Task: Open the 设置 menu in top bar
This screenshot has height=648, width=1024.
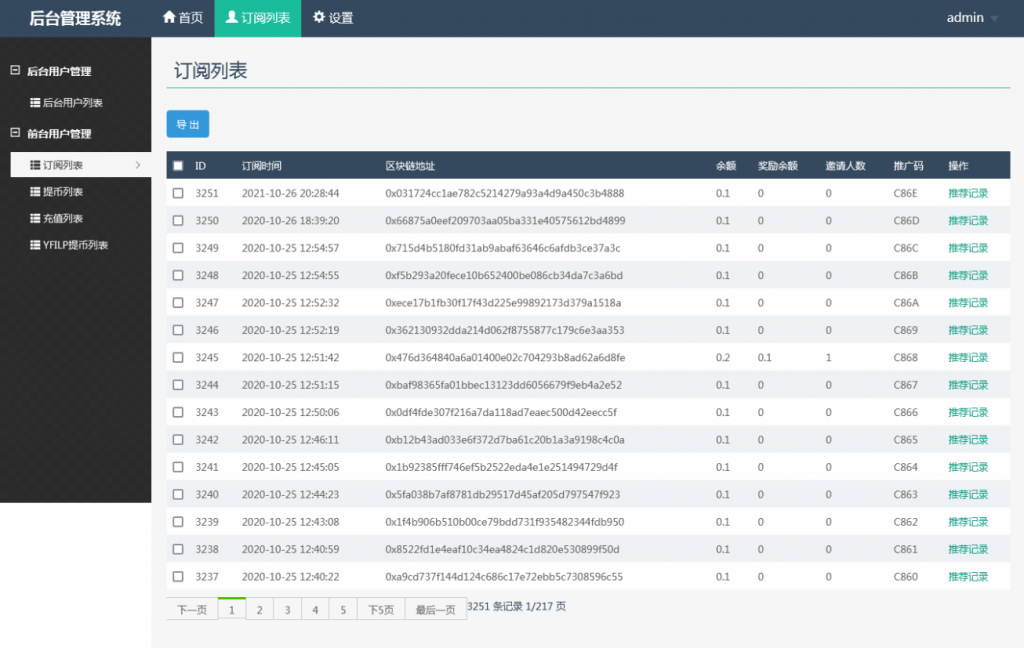Action: pos(333,18)
